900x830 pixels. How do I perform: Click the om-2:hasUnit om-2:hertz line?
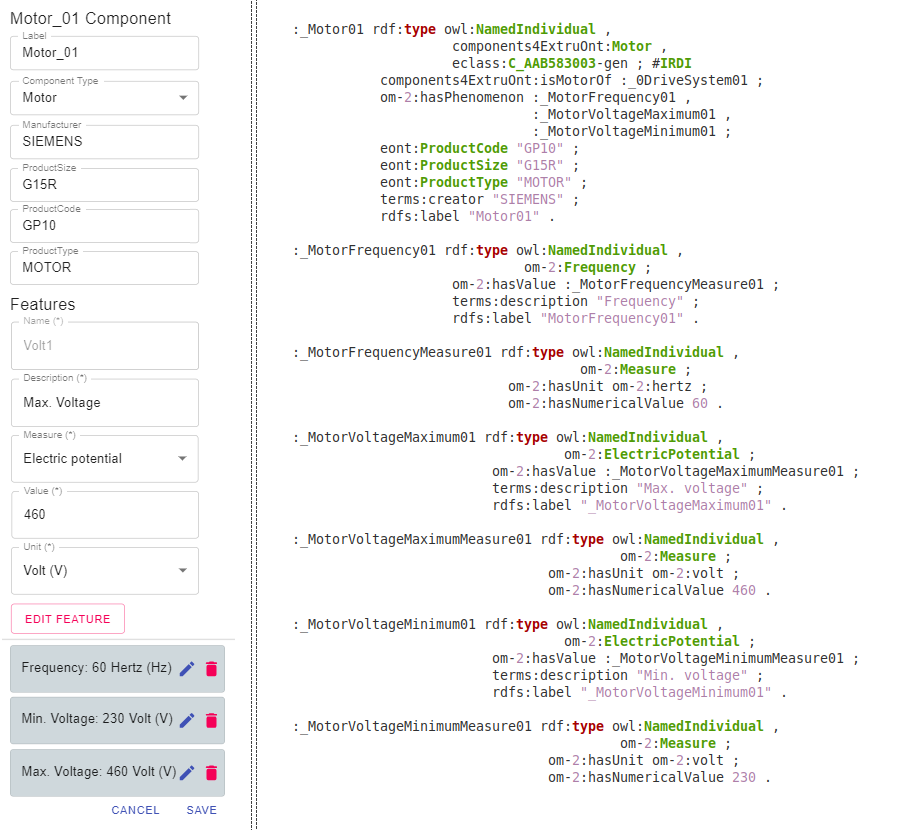pos(607,386)
